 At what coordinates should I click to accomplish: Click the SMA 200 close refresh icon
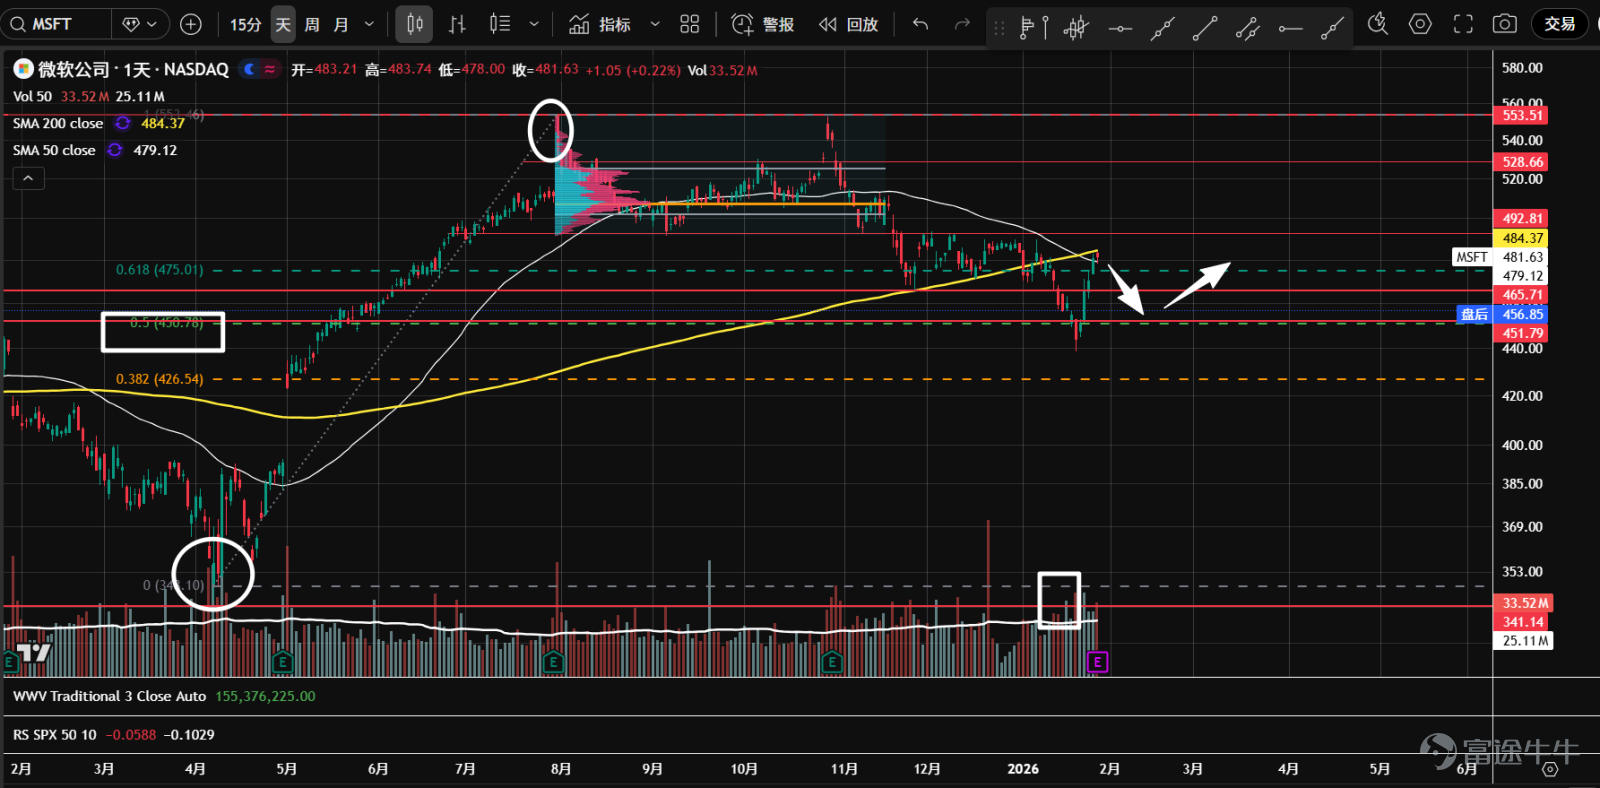tap(122, 123)
